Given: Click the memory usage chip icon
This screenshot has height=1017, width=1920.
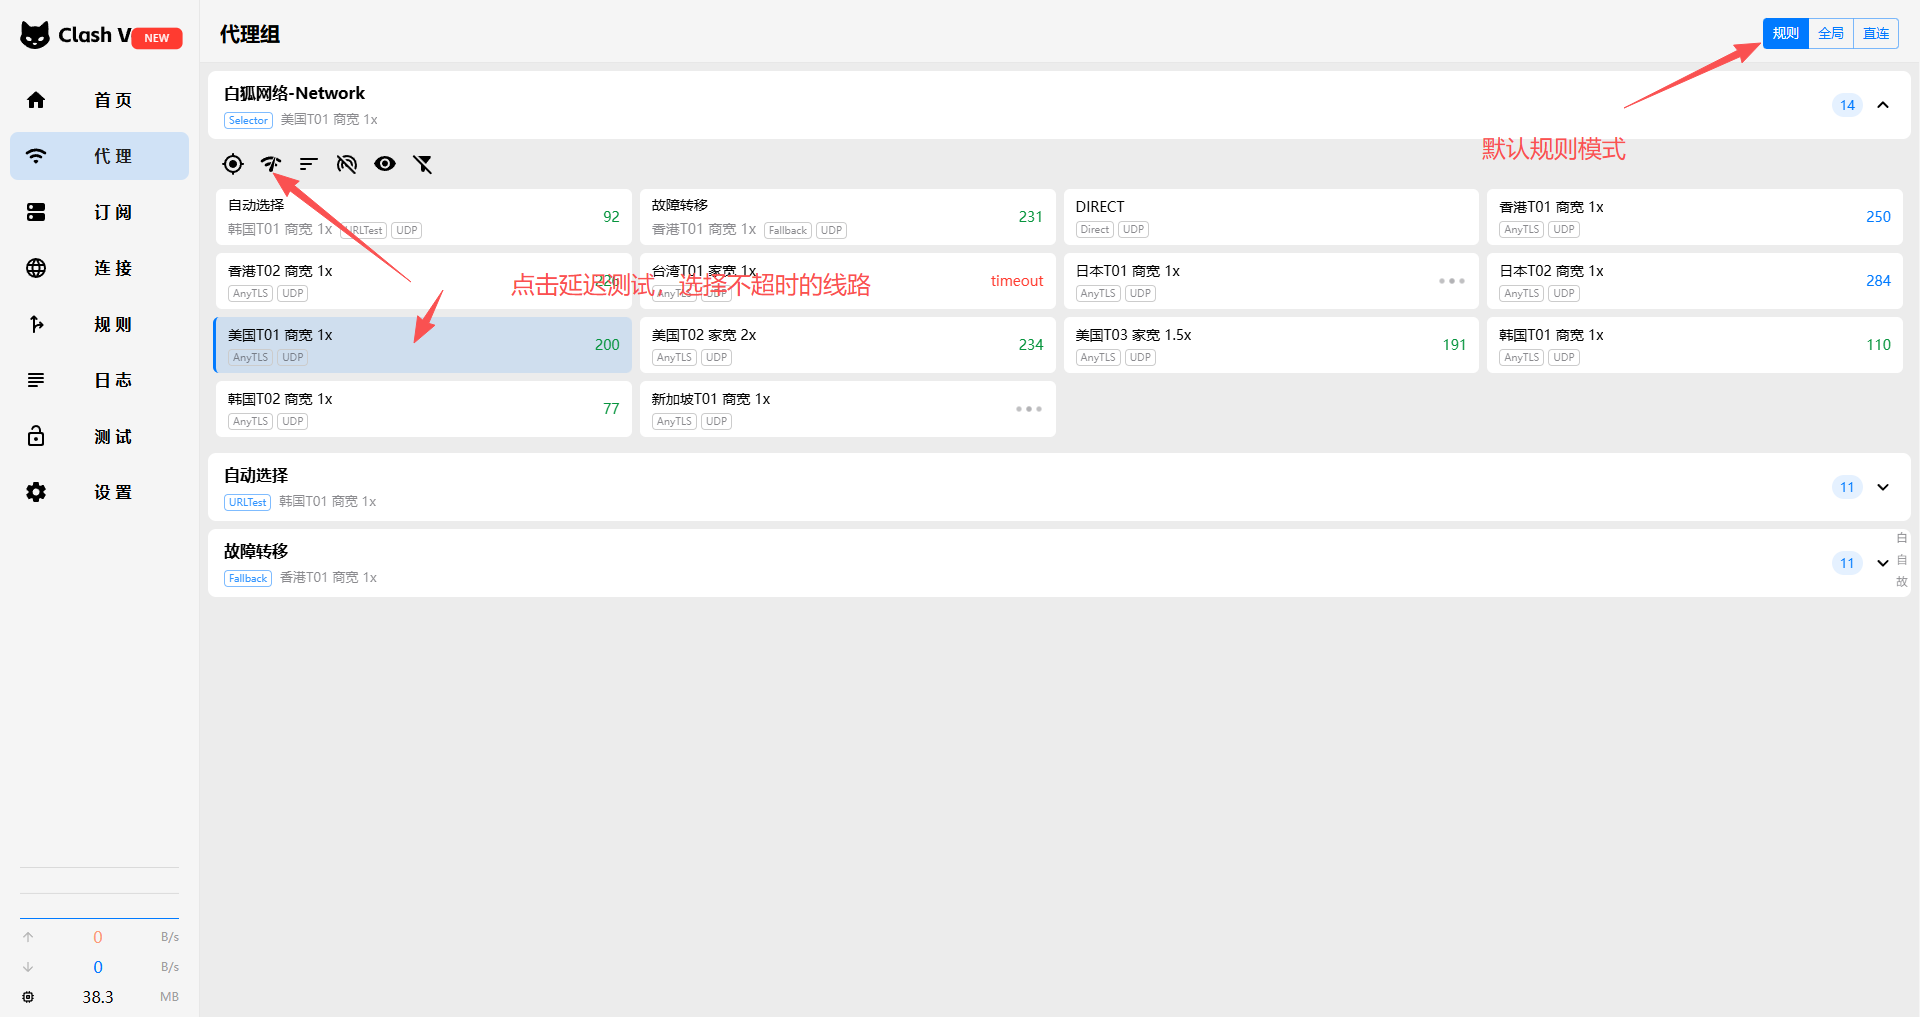Looking at the screenshot, I should 28,997.
